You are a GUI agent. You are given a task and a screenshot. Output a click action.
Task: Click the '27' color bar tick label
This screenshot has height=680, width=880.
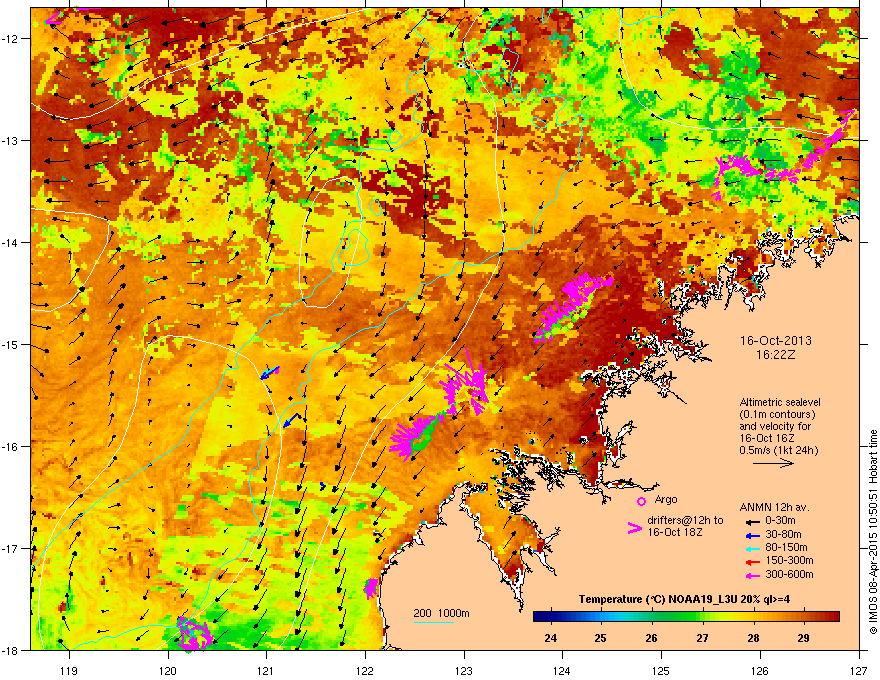coord(702,638)
